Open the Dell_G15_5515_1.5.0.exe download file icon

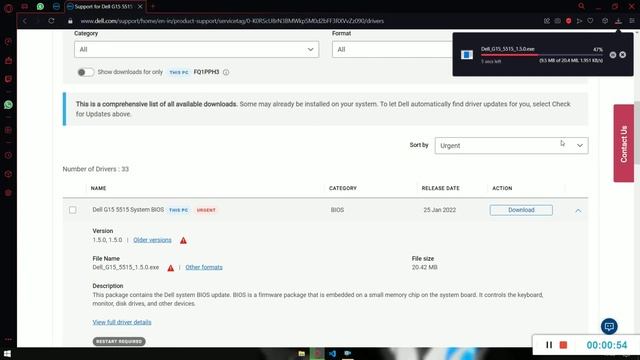[467, 55]
